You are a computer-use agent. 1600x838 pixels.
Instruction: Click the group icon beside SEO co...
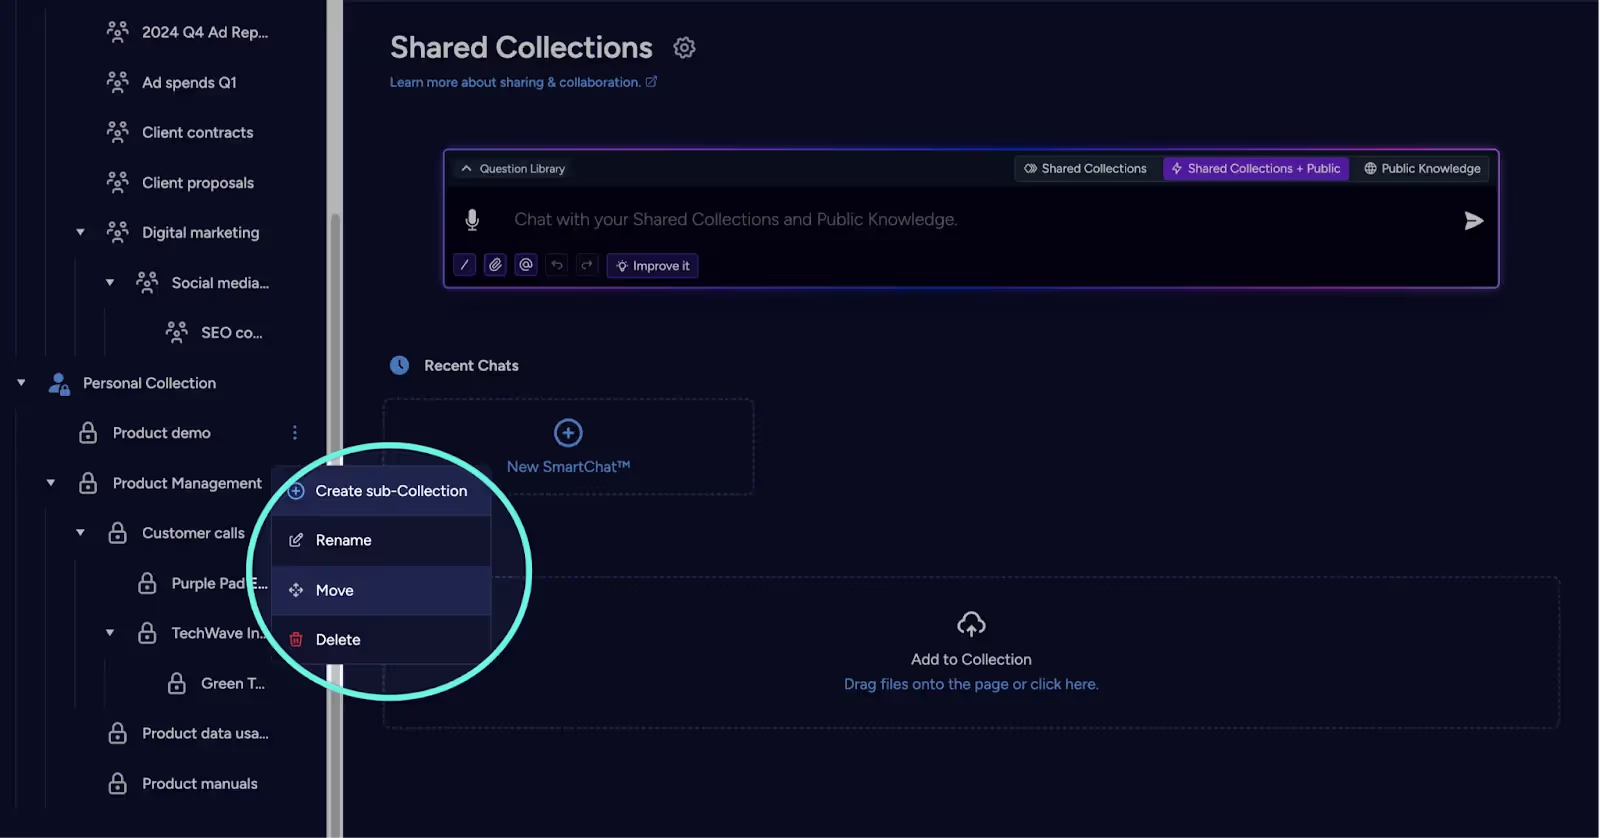click(176, 332)
